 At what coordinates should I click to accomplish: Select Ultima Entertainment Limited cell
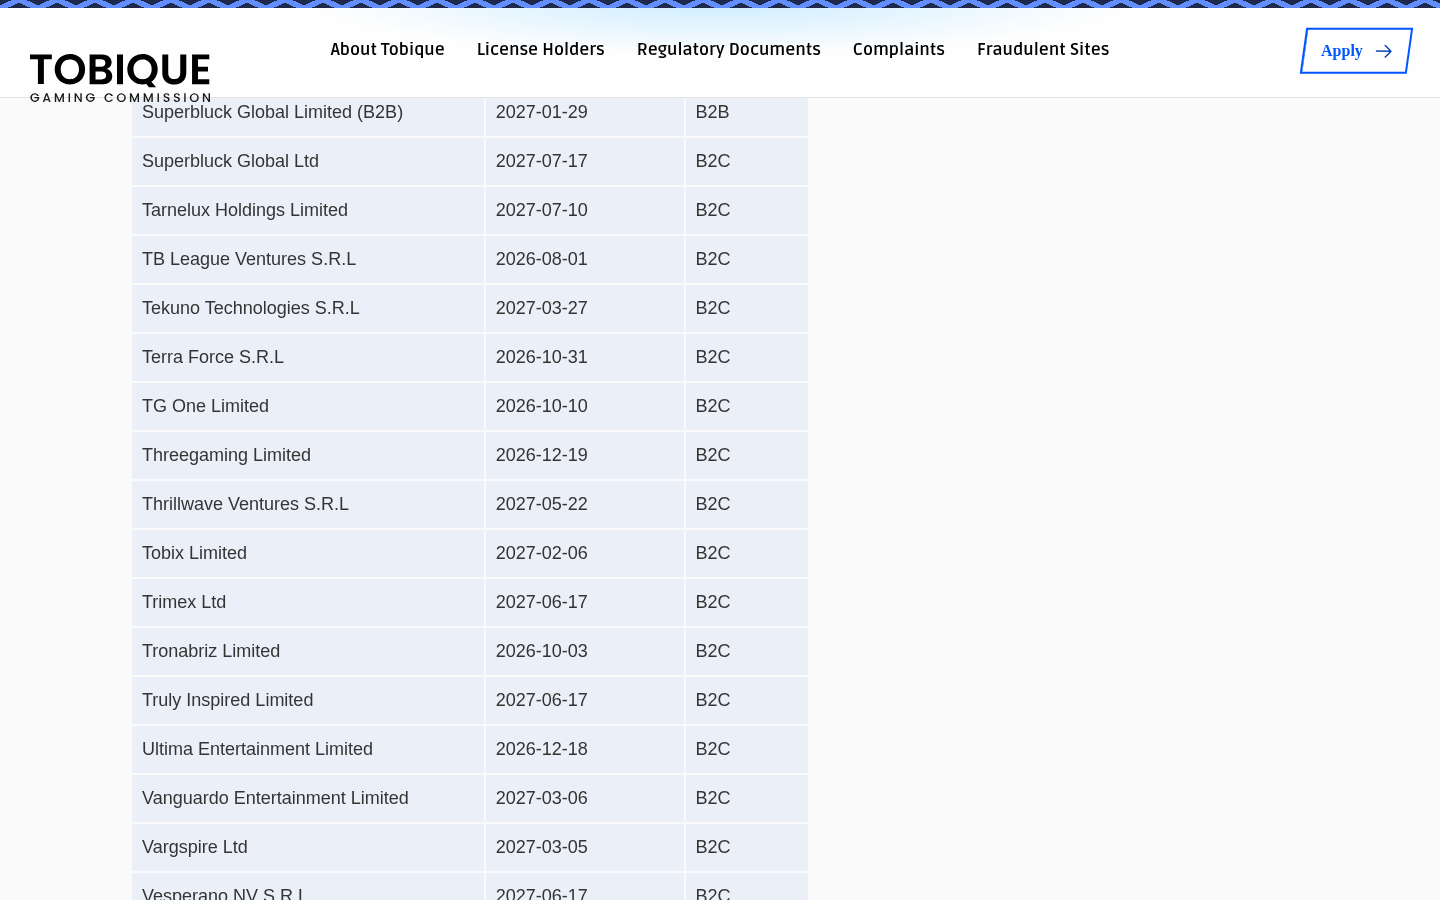[x=308, y=749]
